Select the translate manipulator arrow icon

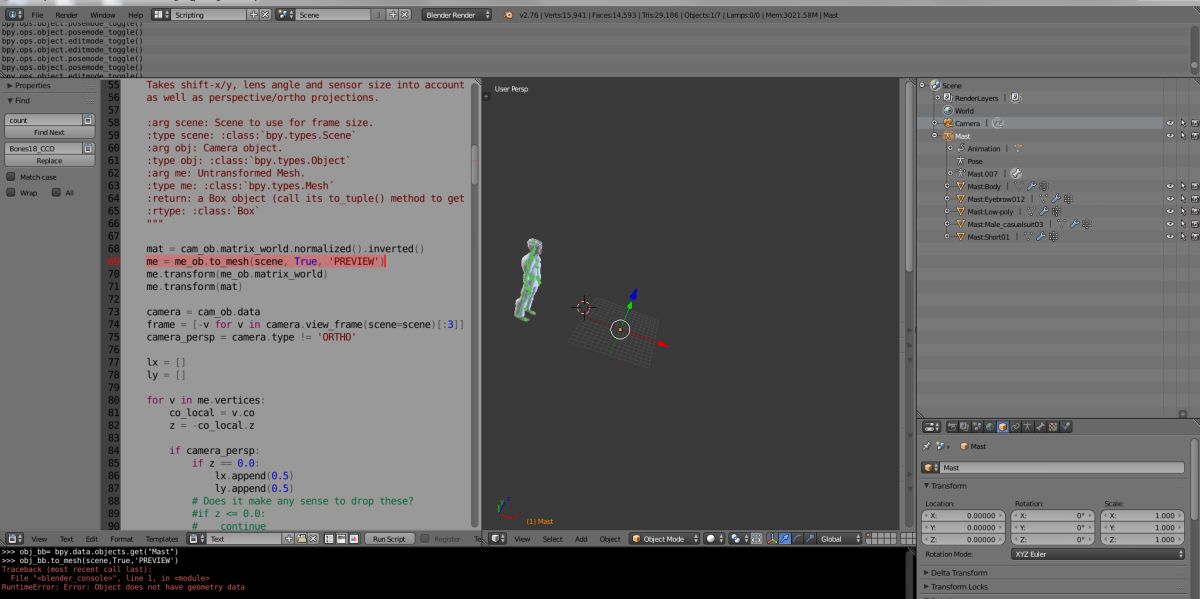(784, 538)
